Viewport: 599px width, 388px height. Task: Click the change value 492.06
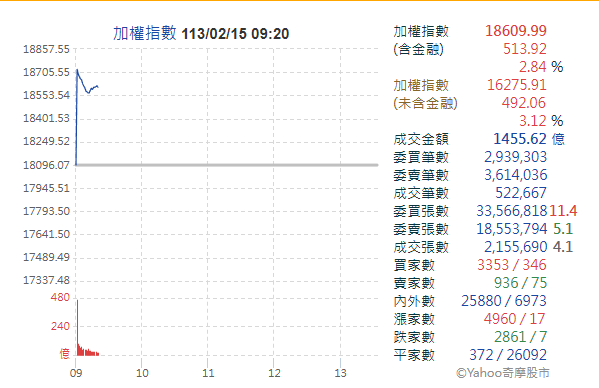click(x=524, y=103)
